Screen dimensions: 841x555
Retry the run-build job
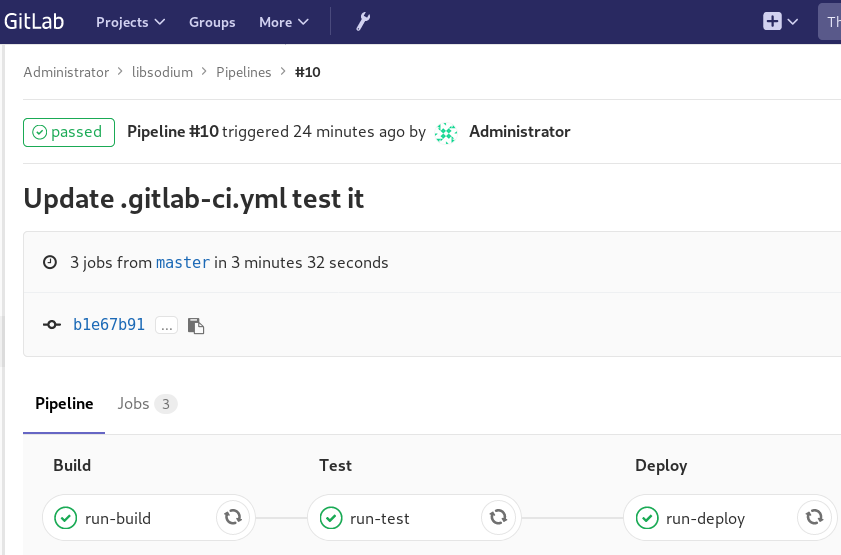(232, 517)
